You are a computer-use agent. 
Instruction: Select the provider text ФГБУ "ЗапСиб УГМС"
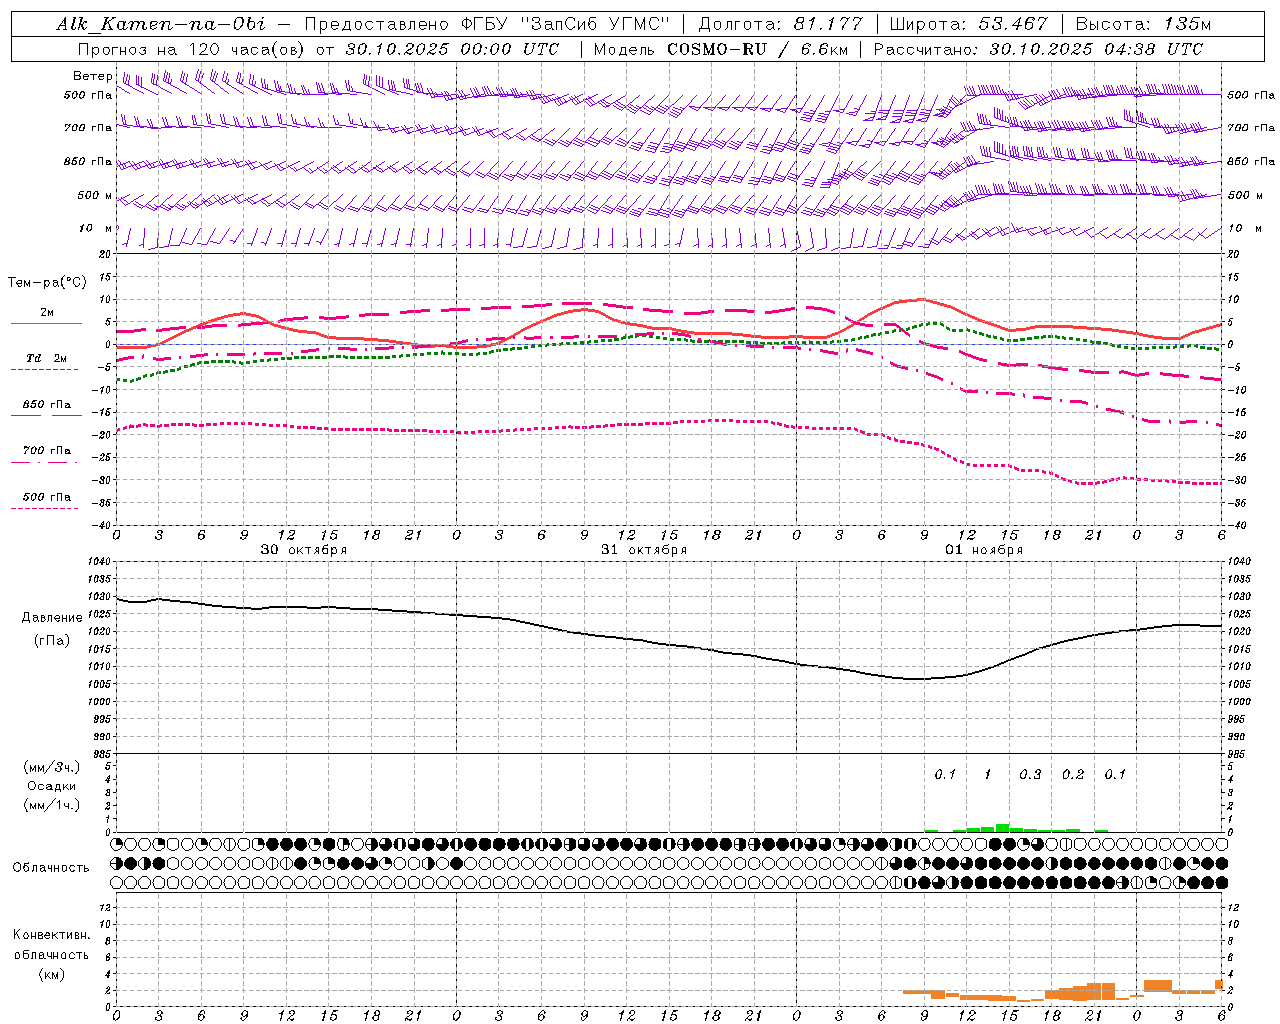(564, 24)
